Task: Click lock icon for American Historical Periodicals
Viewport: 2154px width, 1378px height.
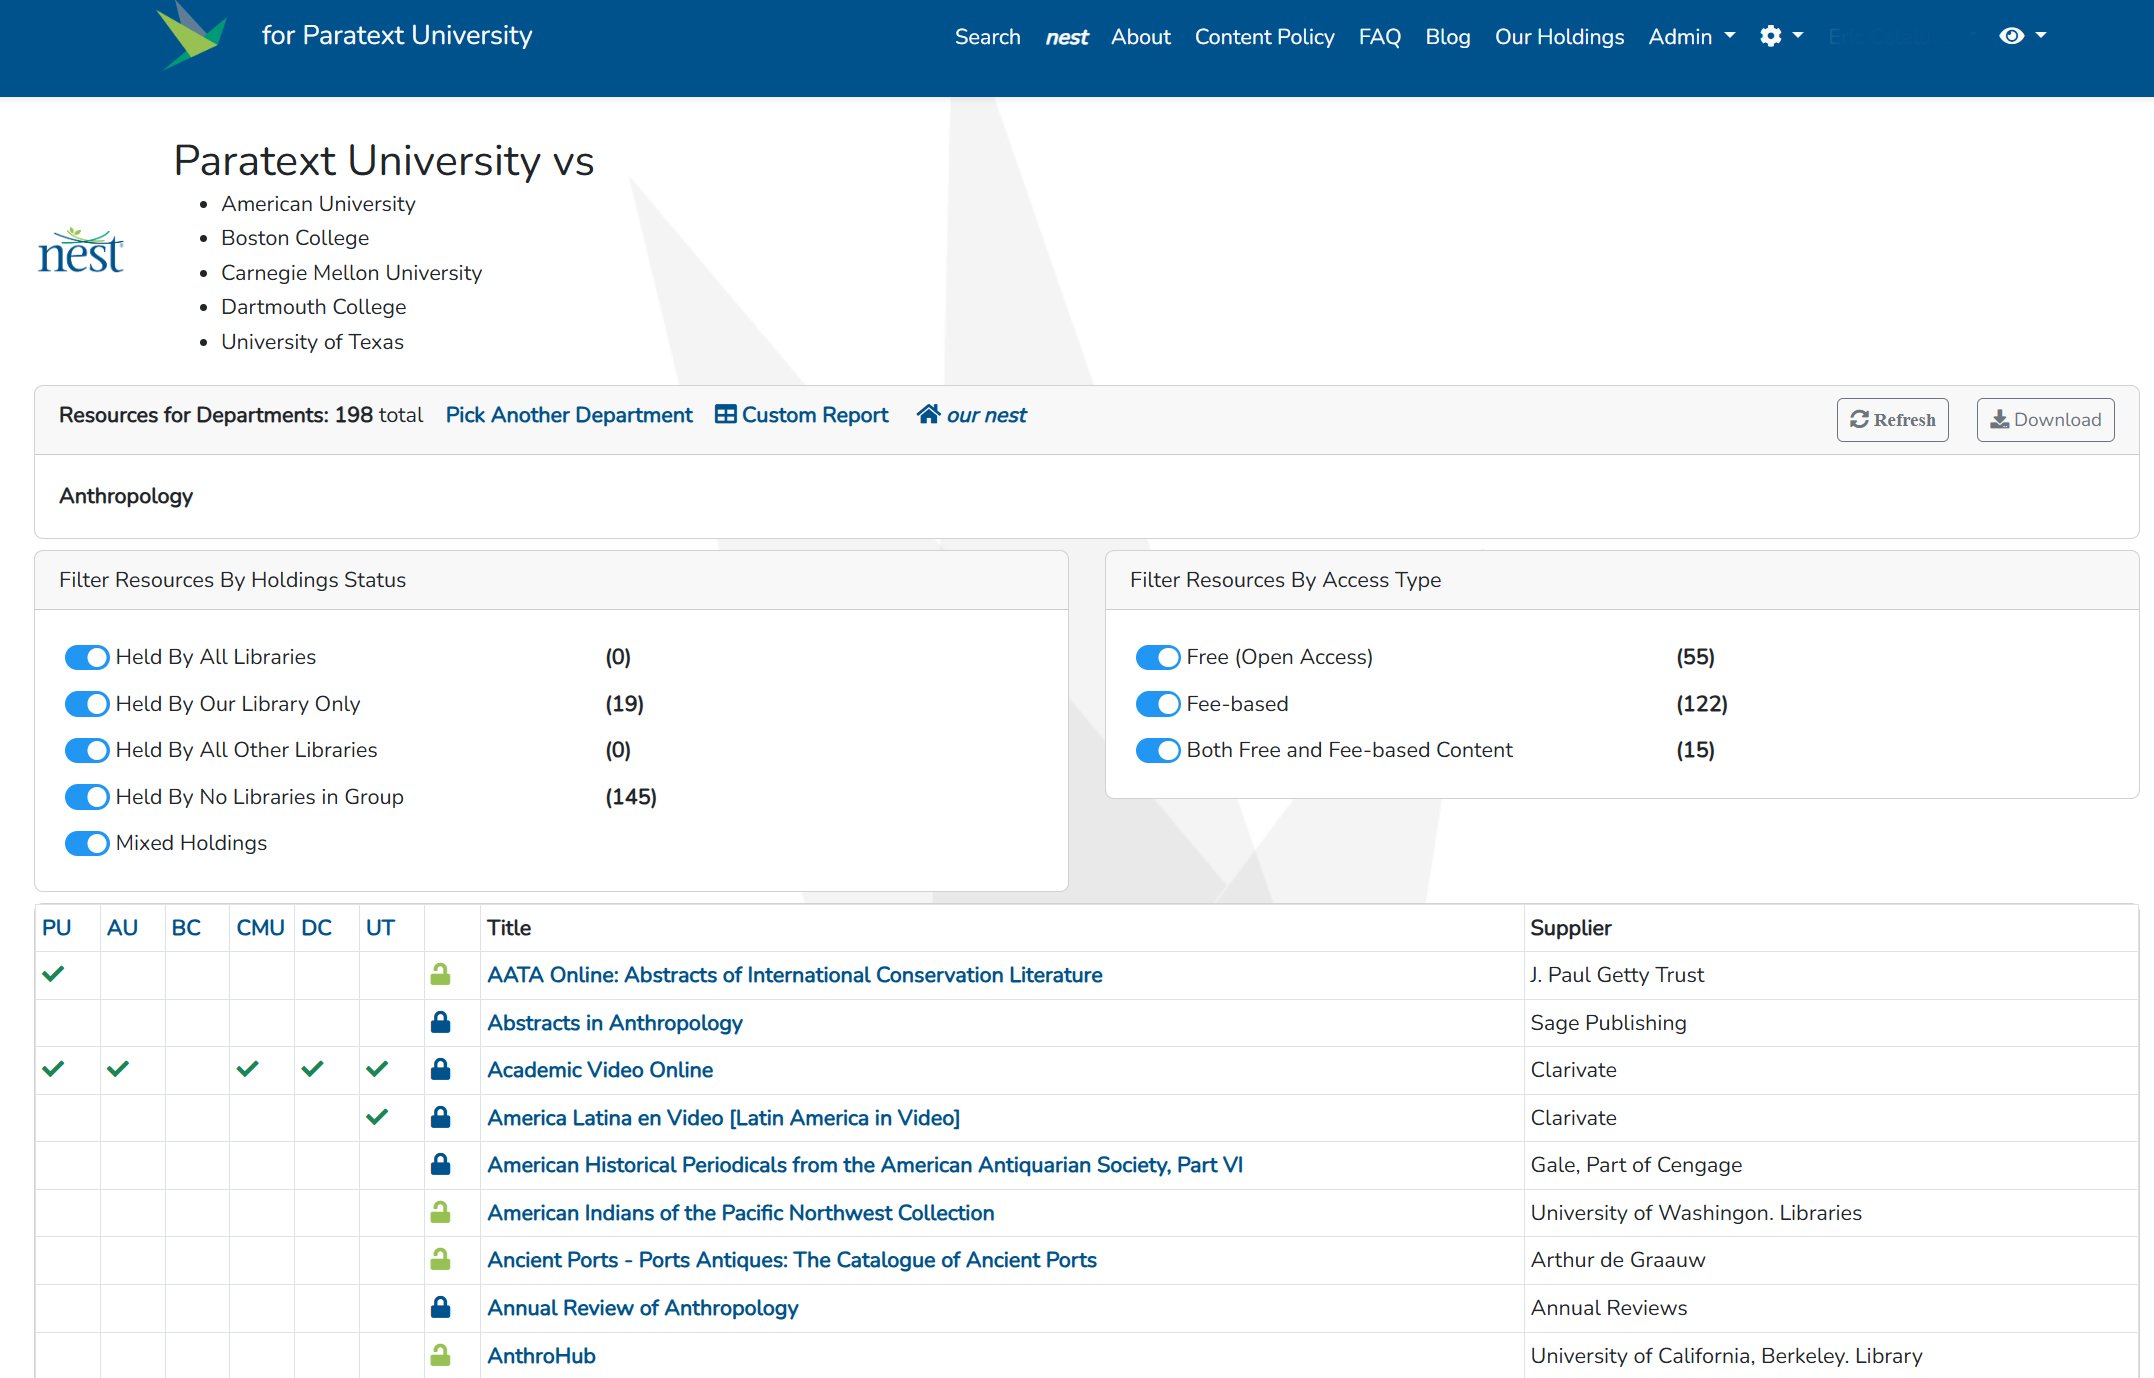Action: (440, 1164)
